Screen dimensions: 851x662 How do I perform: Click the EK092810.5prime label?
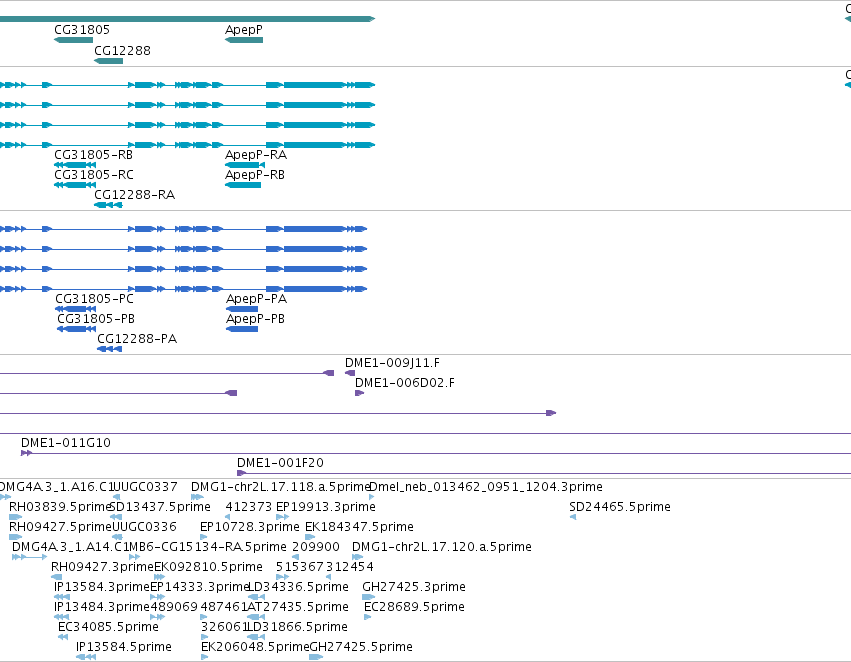point(208,567)
